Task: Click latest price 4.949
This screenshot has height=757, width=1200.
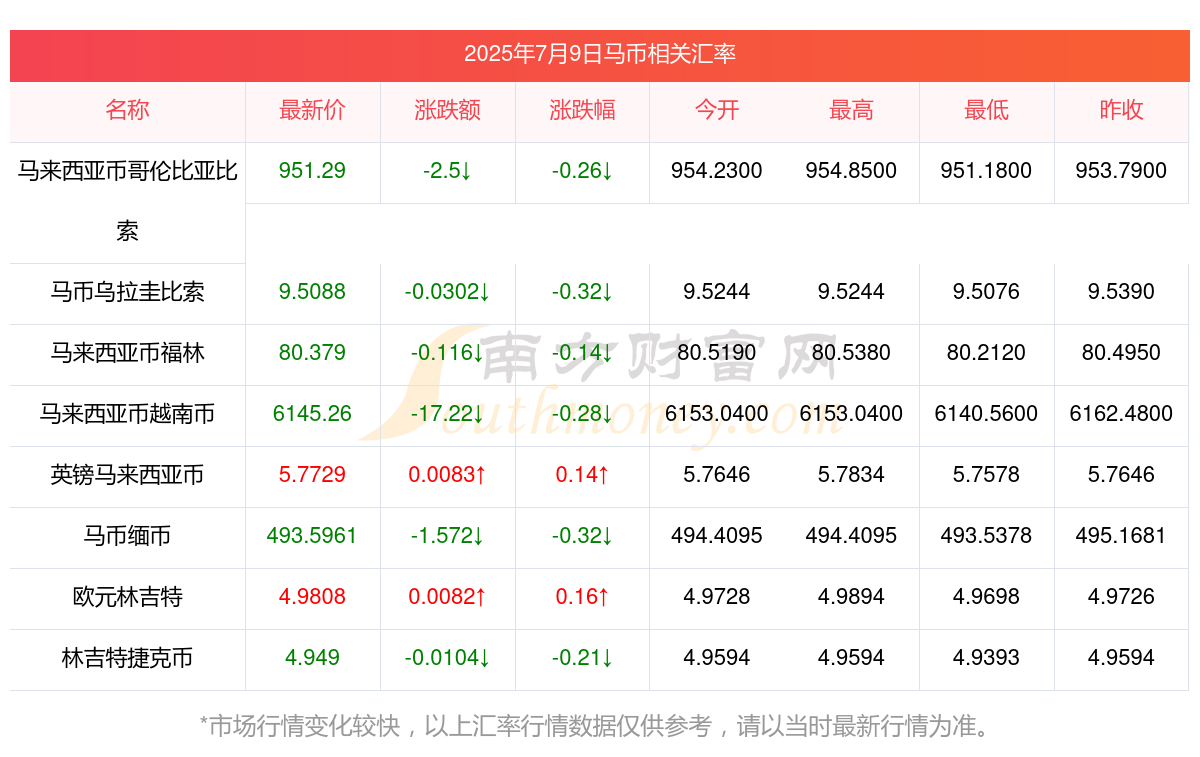Action: coord(313,658)
